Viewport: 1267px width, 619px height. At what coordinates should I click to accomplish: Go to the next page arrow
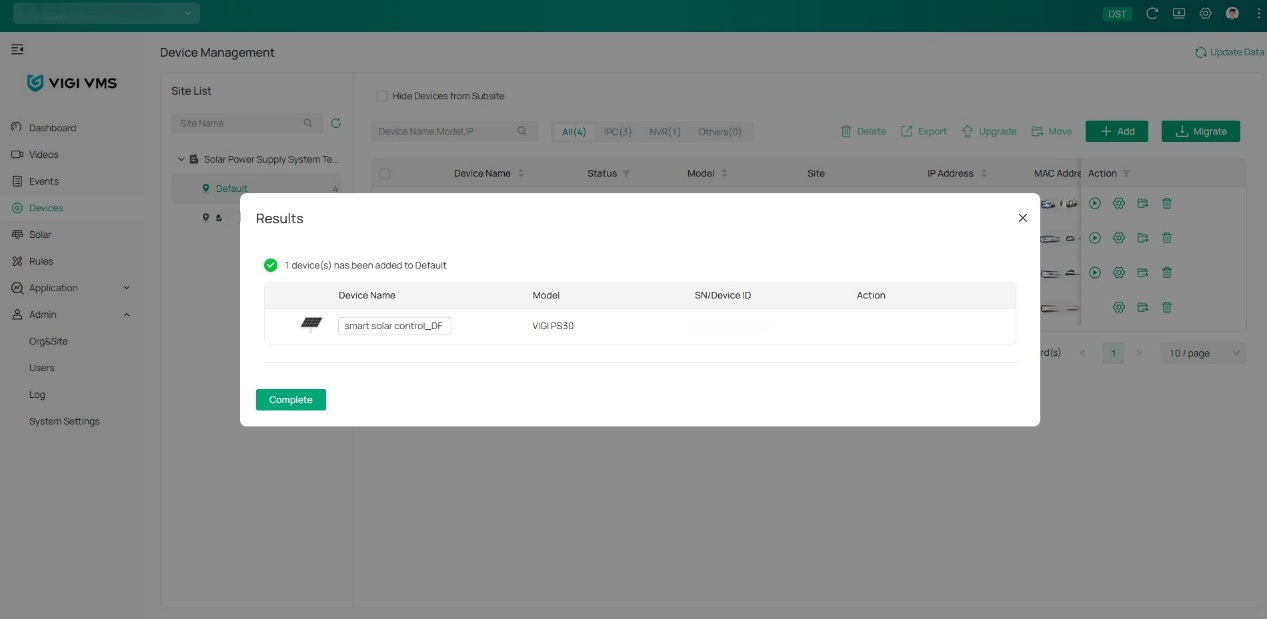[1138, 353]
